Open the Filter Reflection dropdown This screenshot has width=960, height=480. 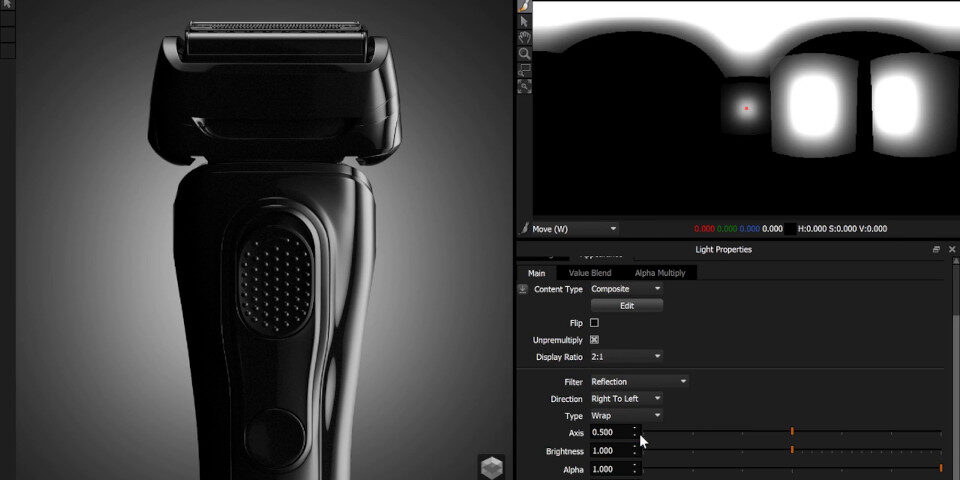[x=639, y=381]
